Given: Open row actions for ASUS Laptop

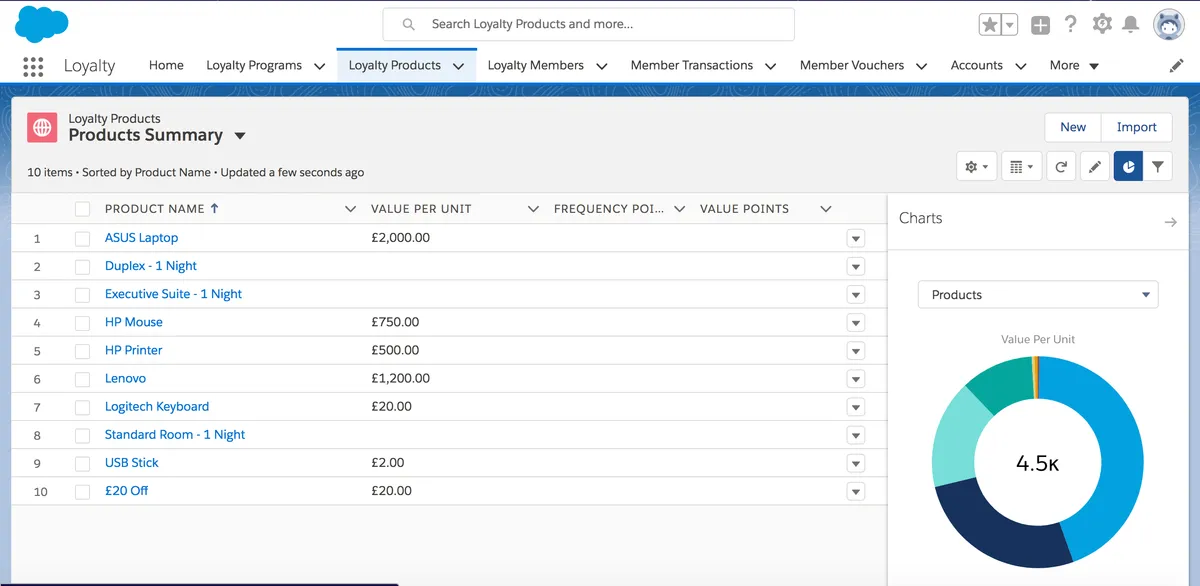Looking at the screenshot, I should point(855,238).
